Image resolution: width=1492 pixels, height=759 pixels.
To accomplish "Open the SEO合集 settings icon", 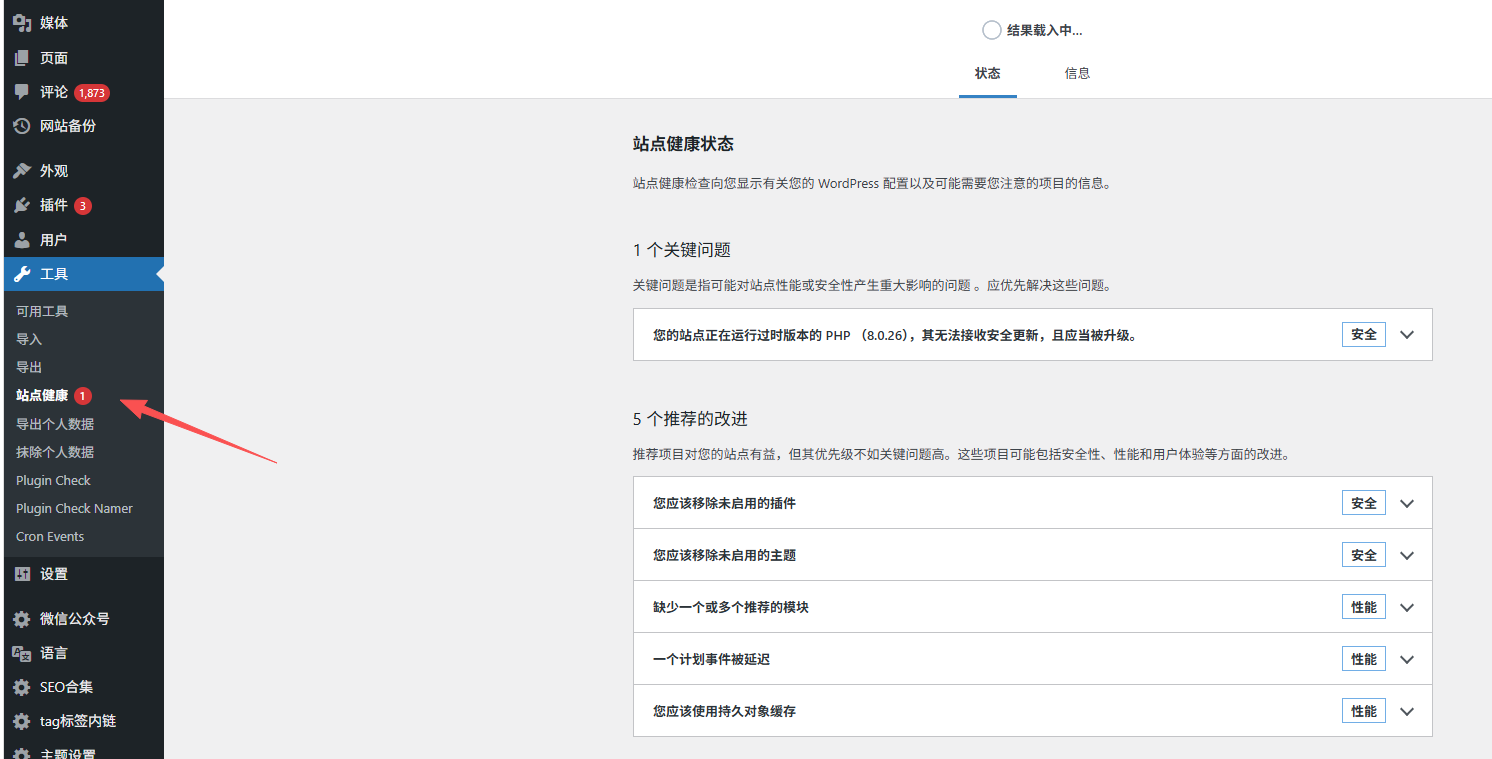I will 22,687.
